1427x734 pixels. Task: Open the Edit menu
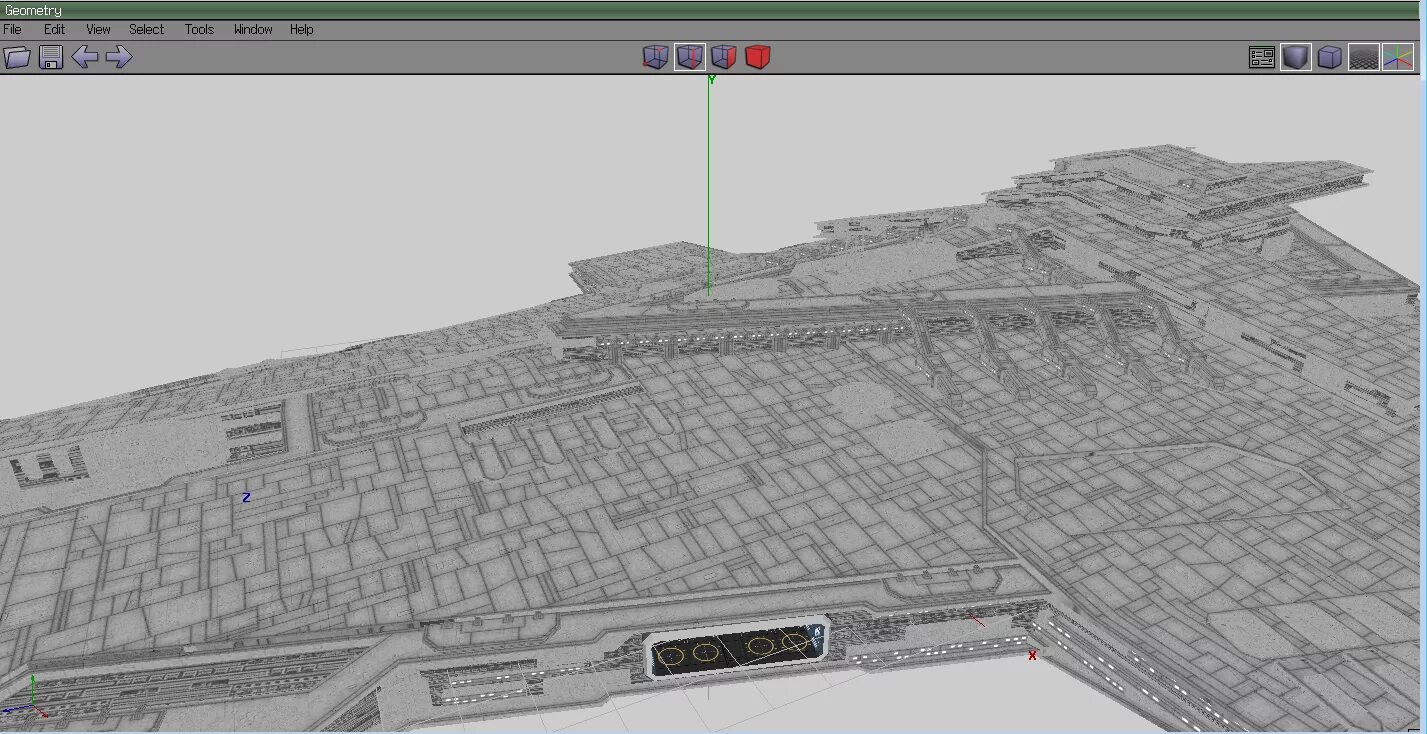(x=54, y=29)
